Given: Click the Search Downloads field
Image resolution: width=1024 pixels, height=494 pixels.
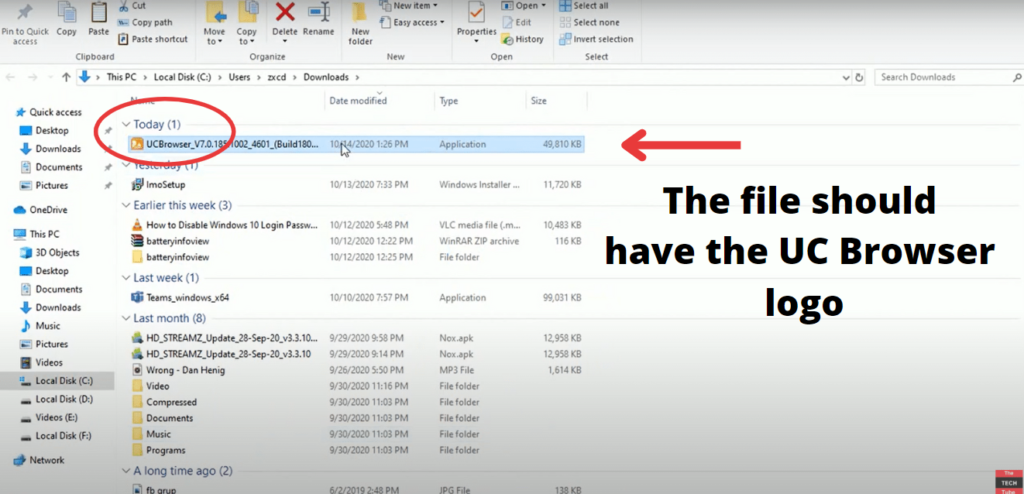Looking at the screenshot, I should (x=948, y=77).
